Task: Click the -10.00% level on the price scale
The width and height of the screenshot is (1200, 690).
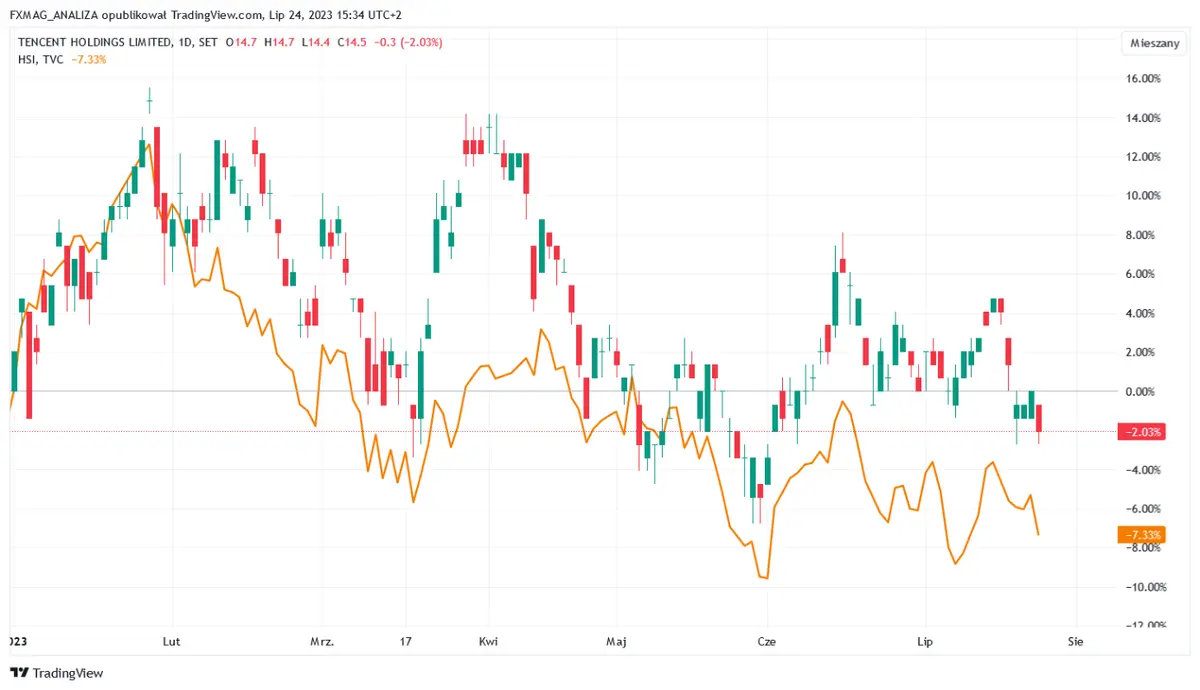Action: pos(1141,587)
